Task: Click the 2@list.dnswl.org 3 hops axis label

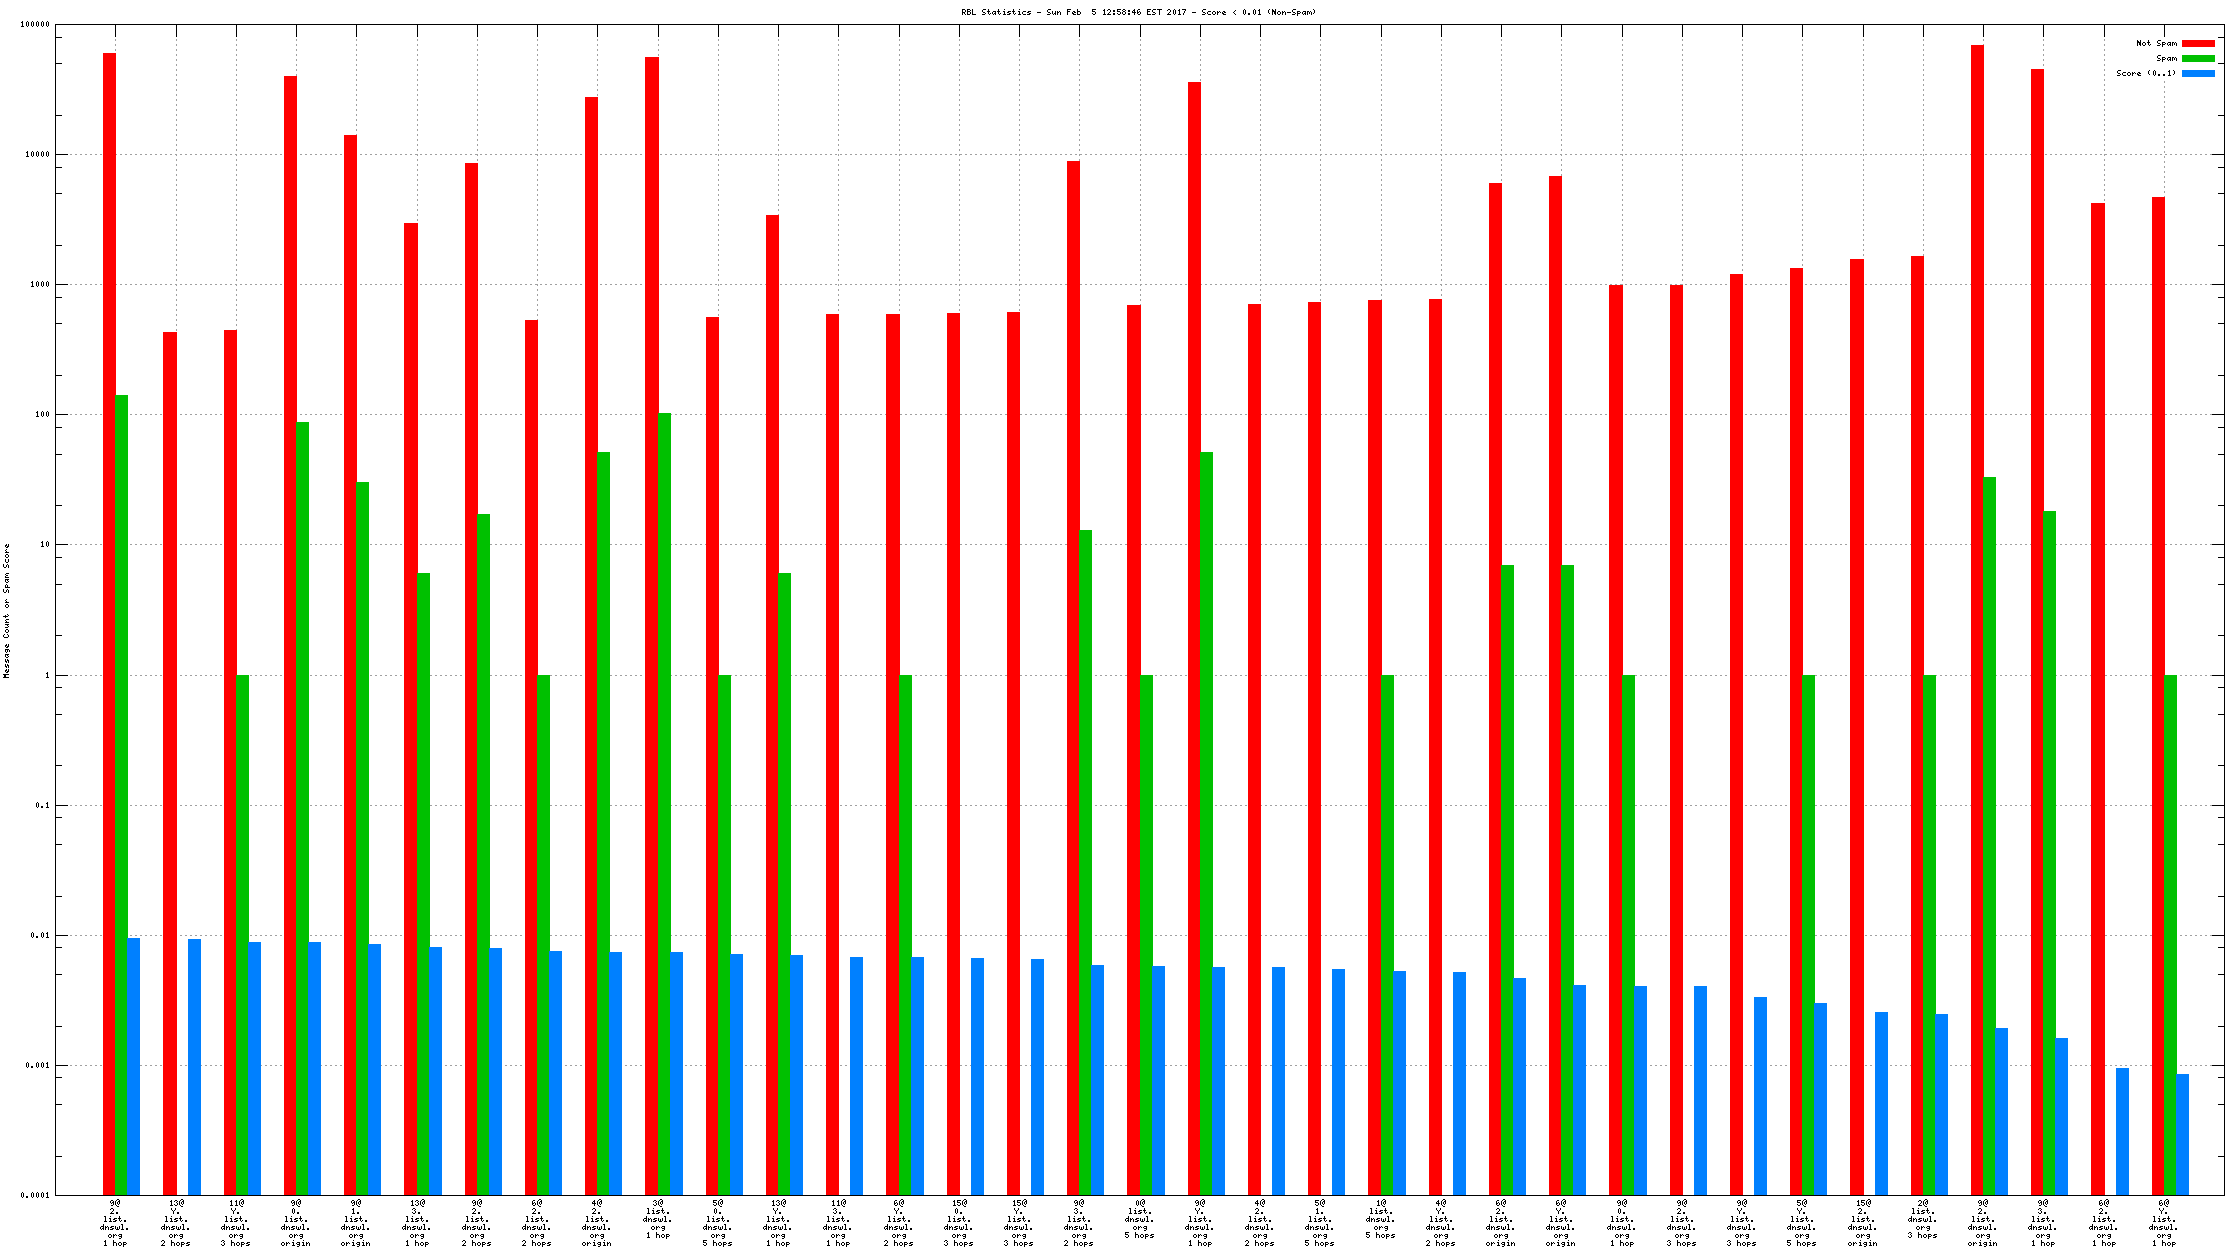Action: [1923, 1219]
